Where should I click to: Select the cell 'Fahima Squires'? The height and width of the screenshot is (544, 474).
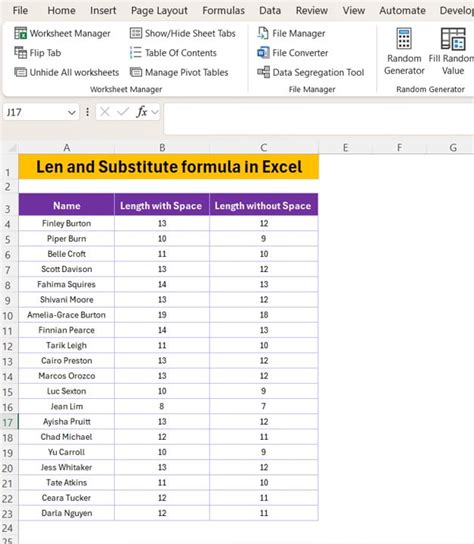pos(67,284)
